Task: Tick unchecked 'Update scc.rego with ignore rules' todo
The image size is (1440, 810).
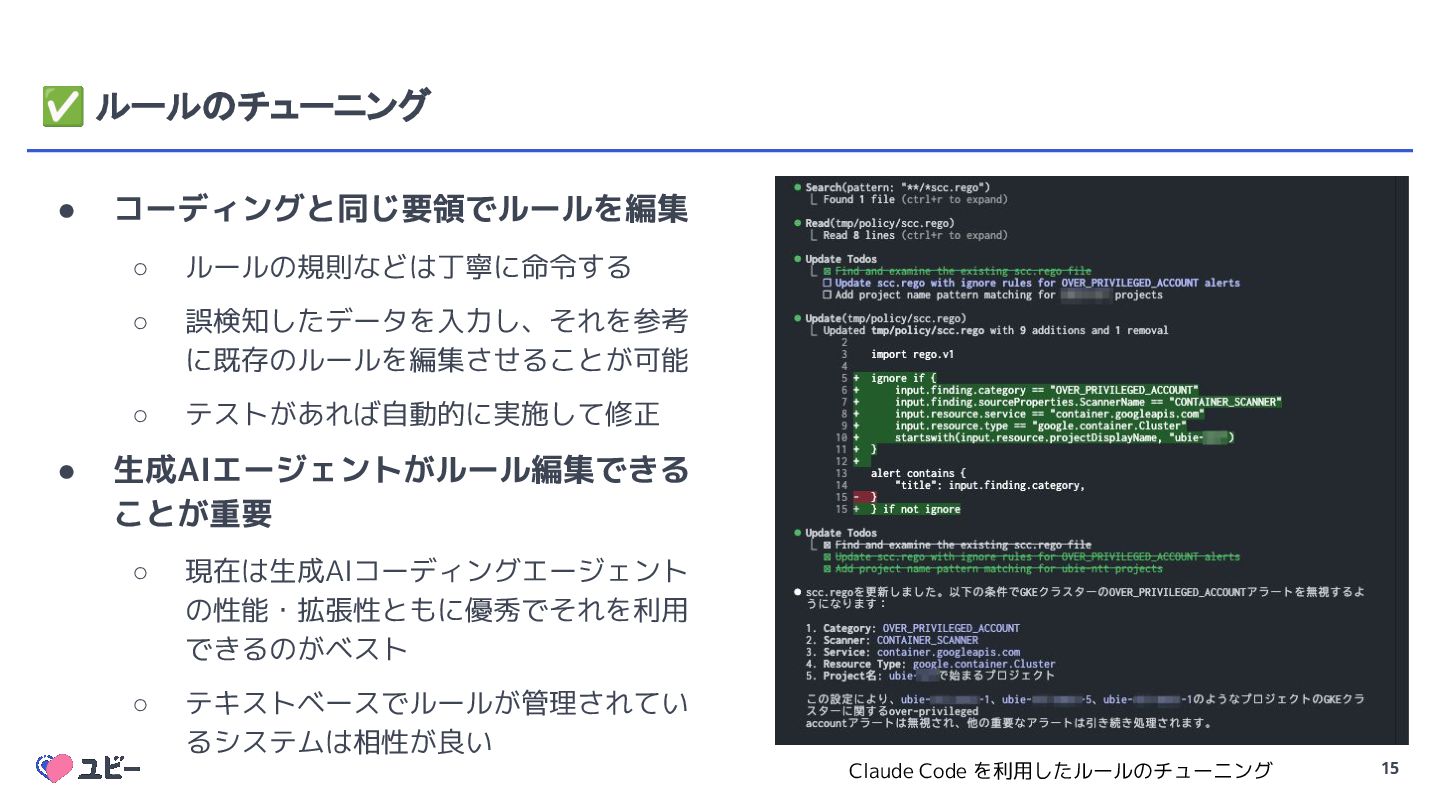Action: (827, 283)
